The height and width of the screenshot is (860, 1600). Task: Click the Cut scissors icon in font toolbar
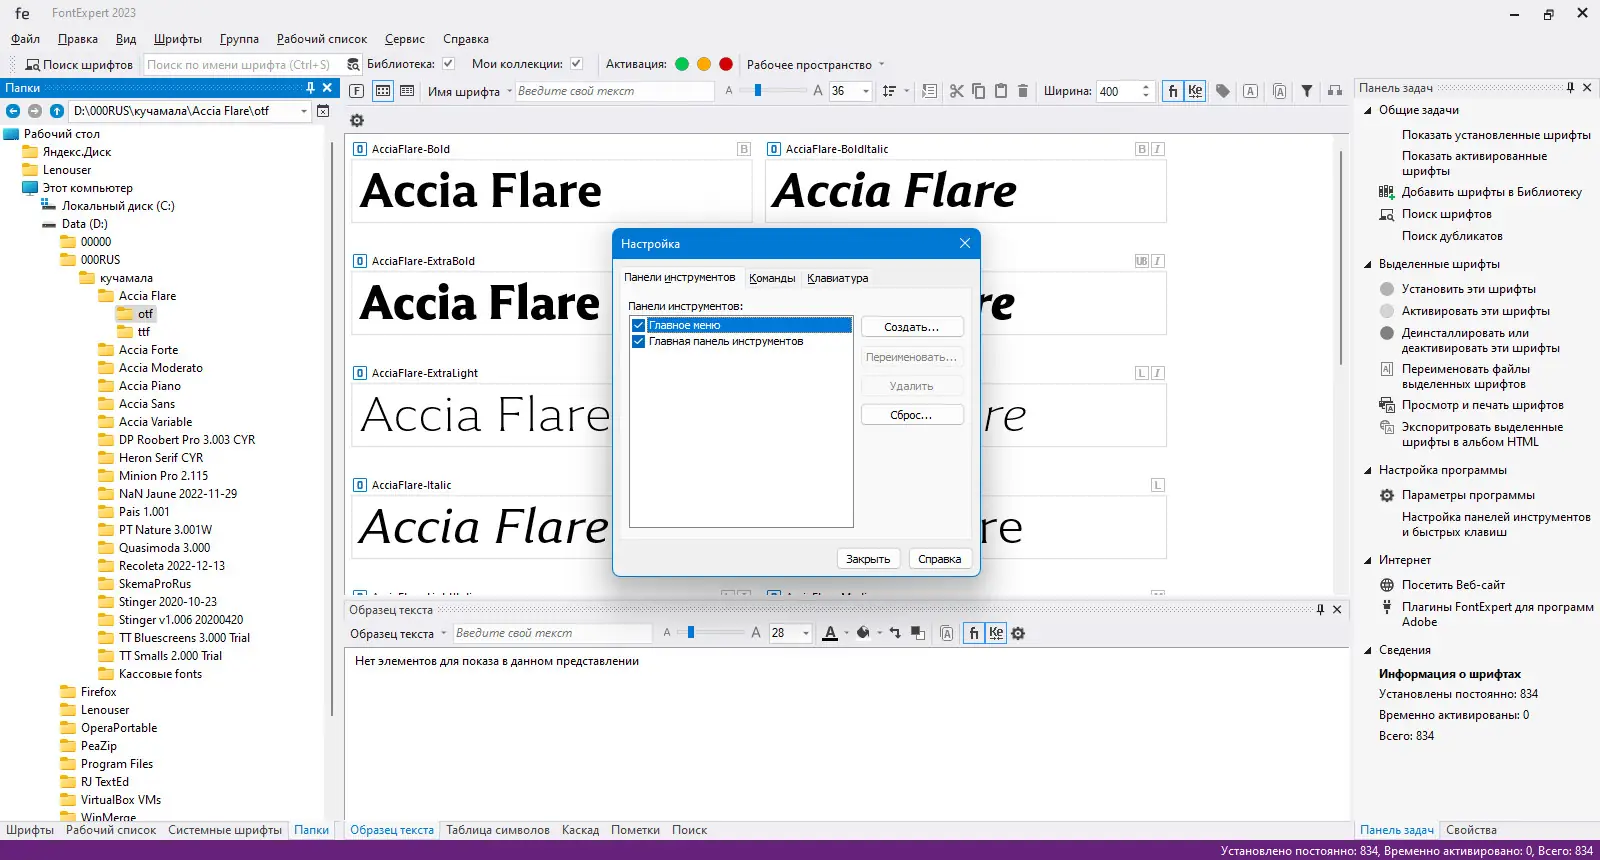point(957,91)
